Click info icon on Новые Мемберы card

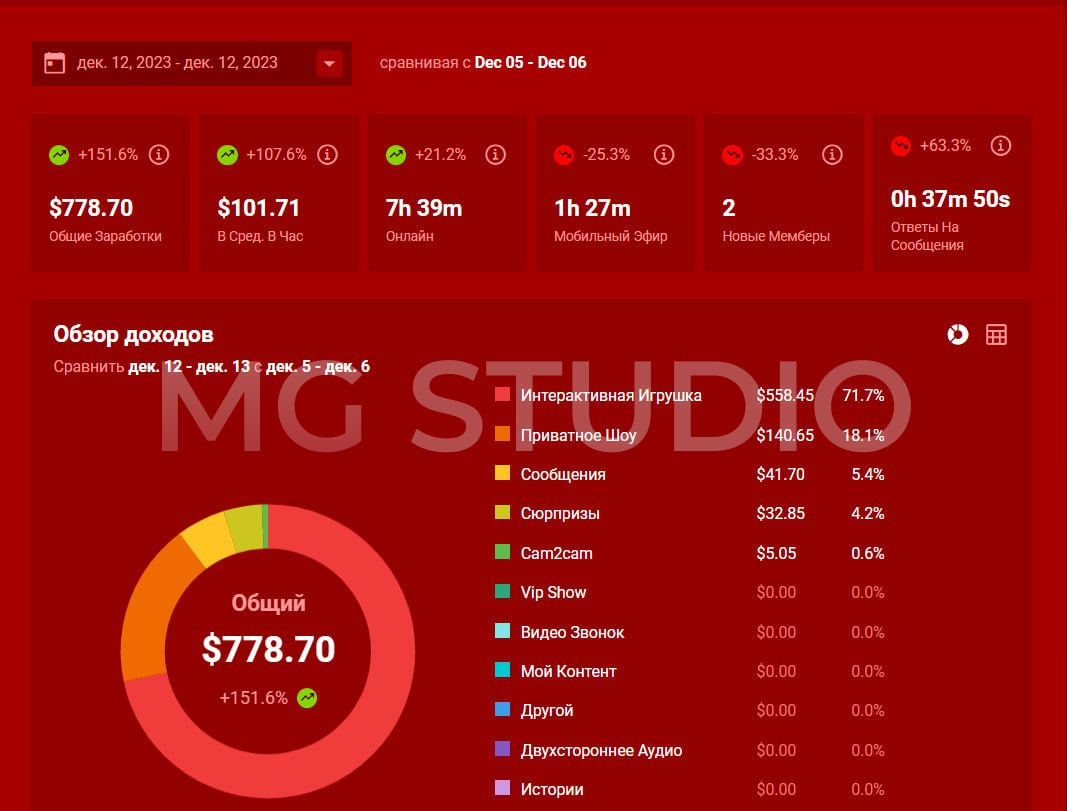[x=832, y=155]
